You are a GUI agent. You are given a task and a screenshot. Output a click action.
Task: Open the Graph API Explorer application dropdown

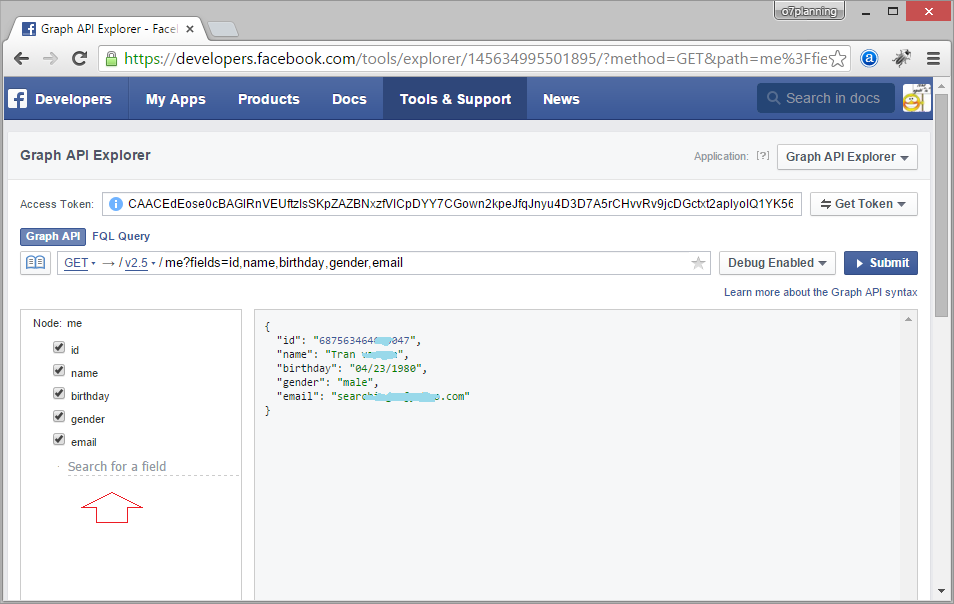tap(847, 157)
